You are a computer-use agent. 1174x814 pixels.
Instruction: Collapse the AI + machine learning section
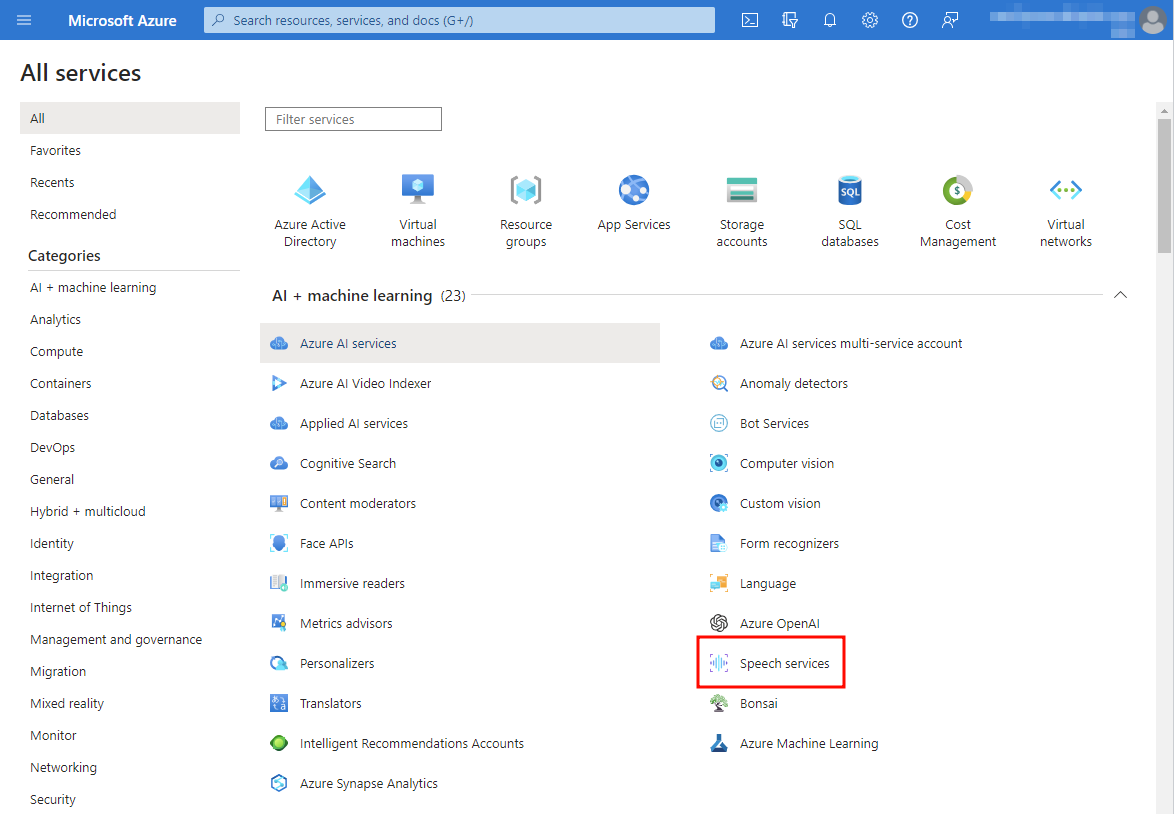coord(1120,295)
